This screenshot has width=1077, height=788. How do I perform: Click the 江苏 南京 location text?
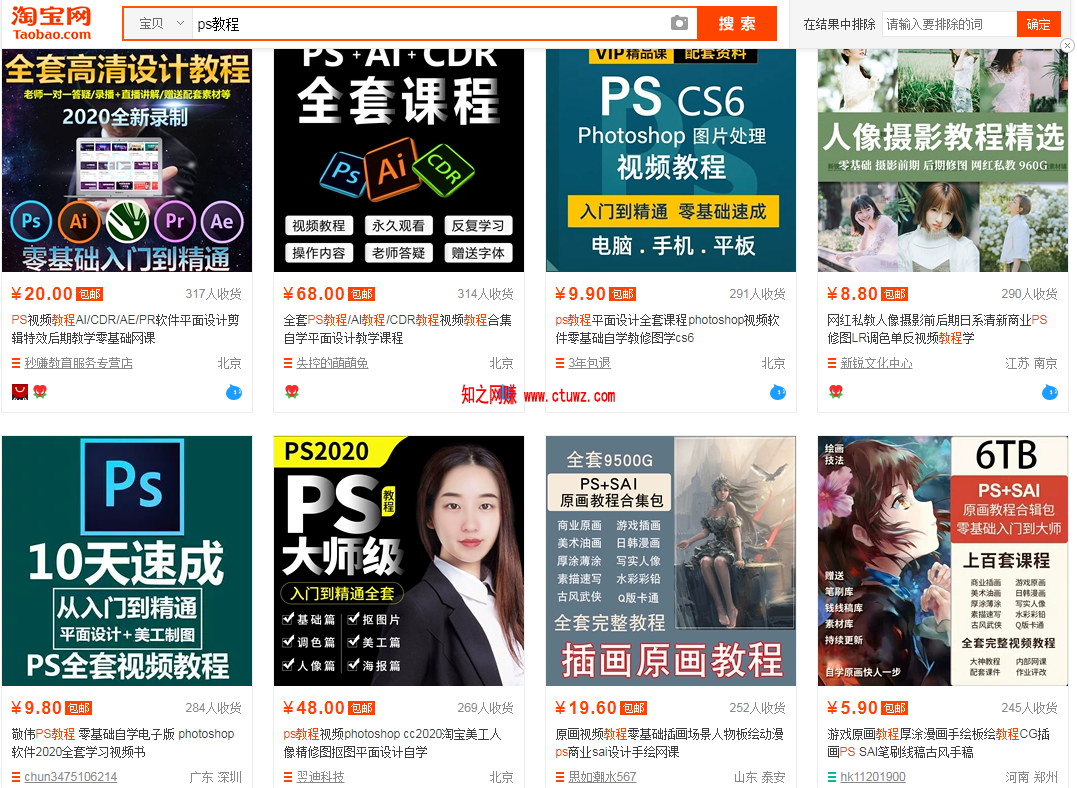[x=1031, y=363]
